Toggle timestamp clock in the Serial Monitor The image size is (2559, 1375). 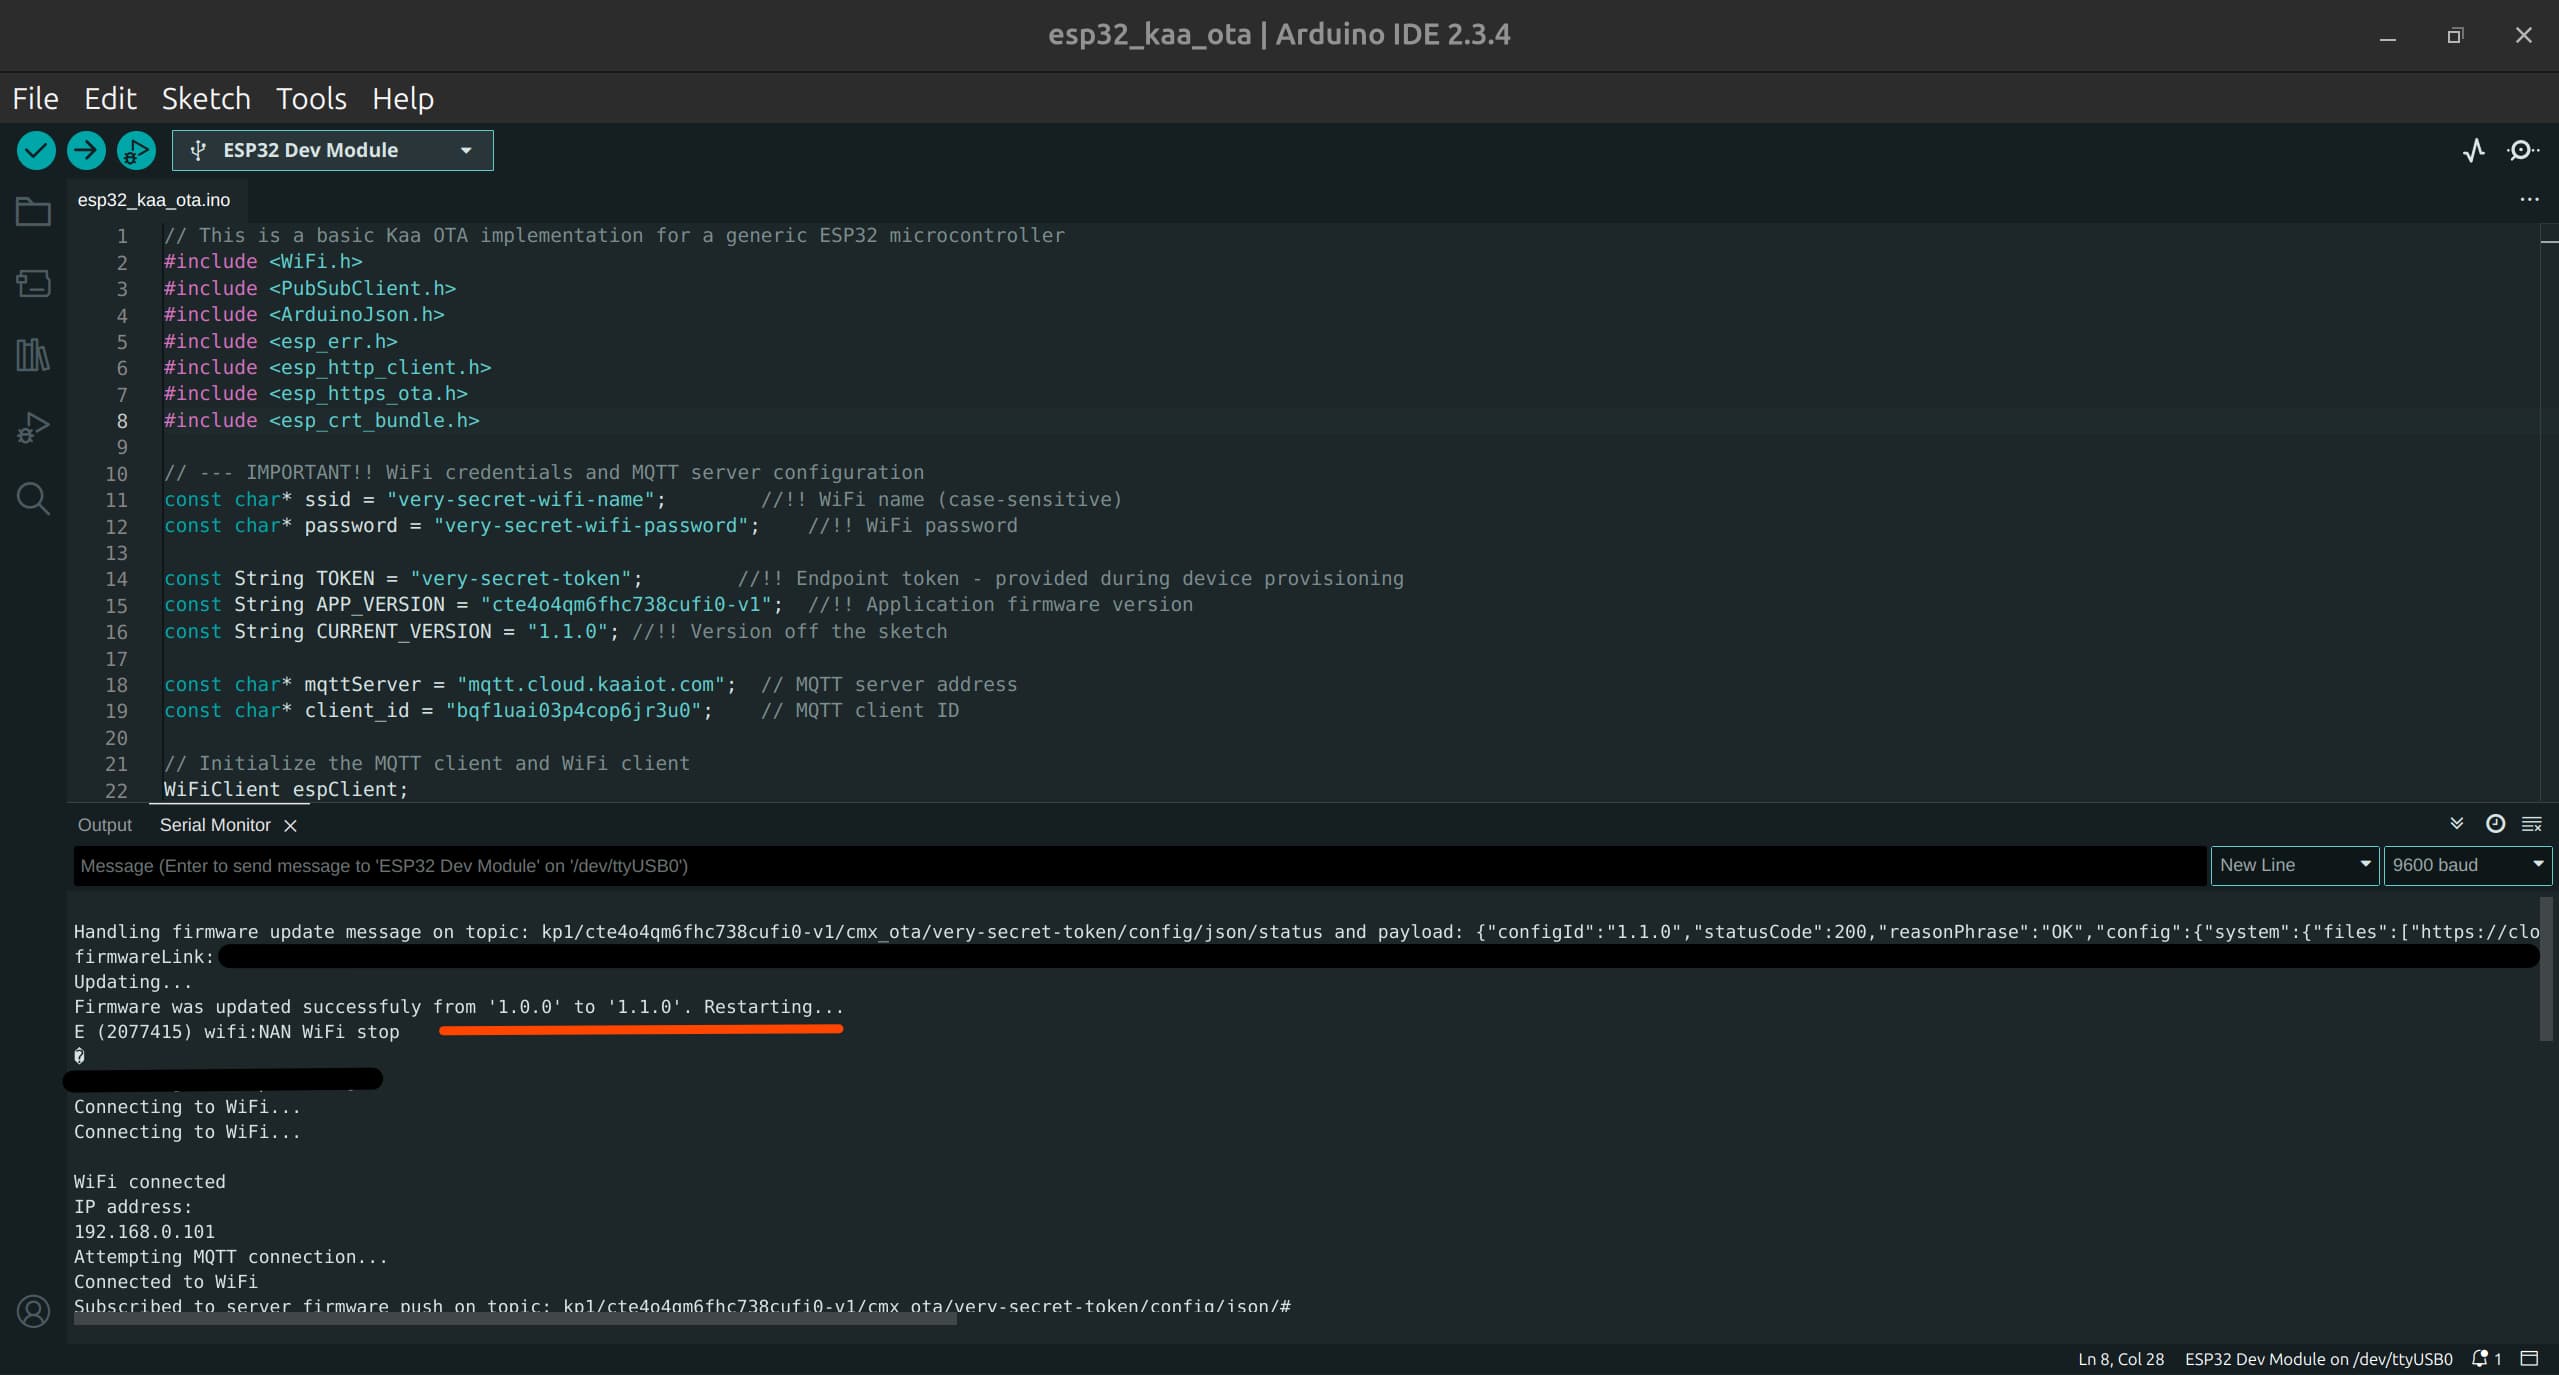(2496, 824)
